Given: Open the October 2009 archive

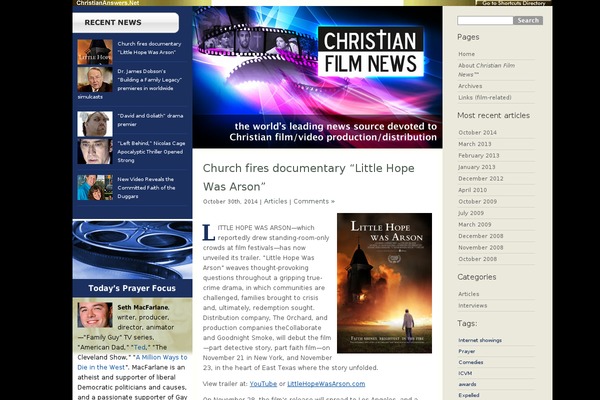Looking at the screenshot, I should [x=478, y=201].
